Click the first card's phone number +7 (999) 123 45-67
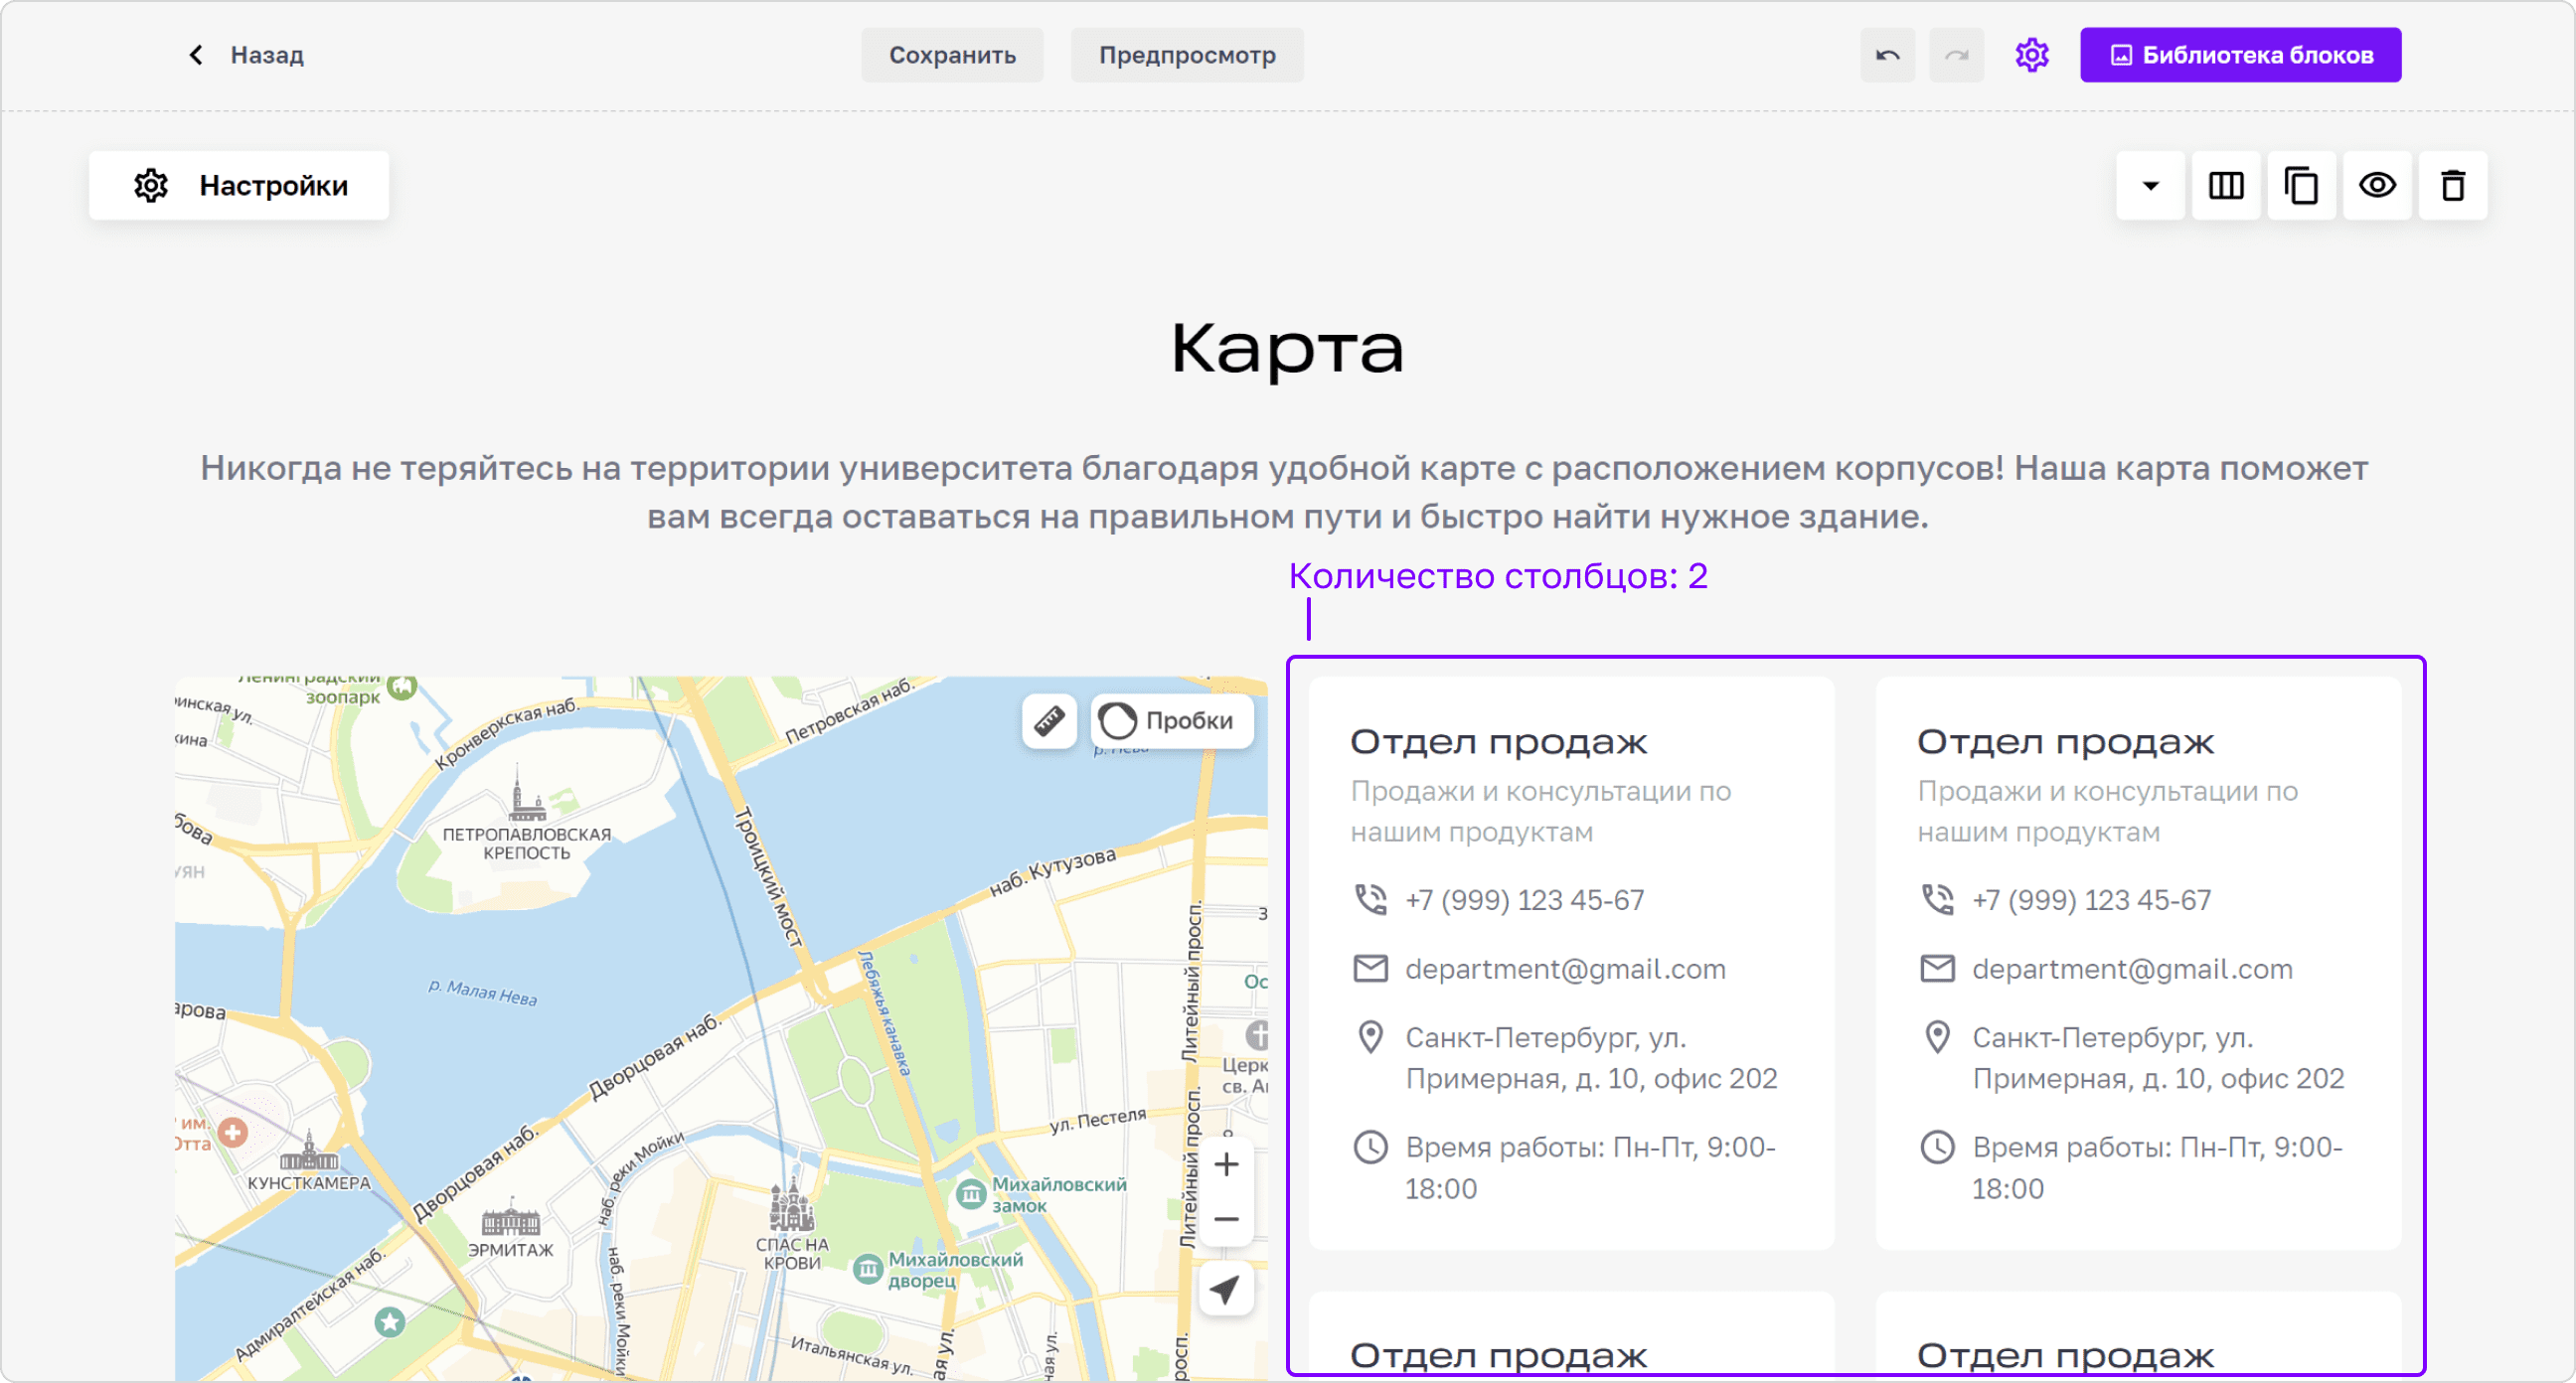The height and width of the screenshot is (1383, 2576). pos(1524,900)
